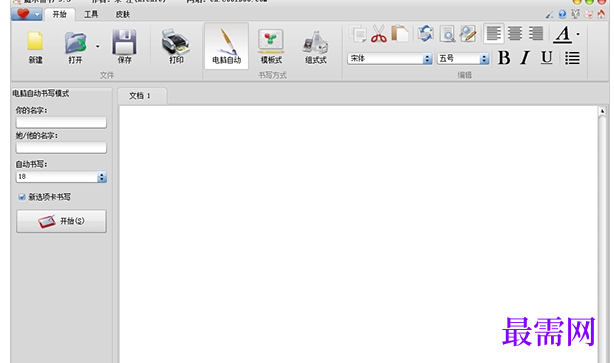Viewport: 614px width, 363px height.
Task: Click the 保存 save floppy icon
Action: point(124,42)
